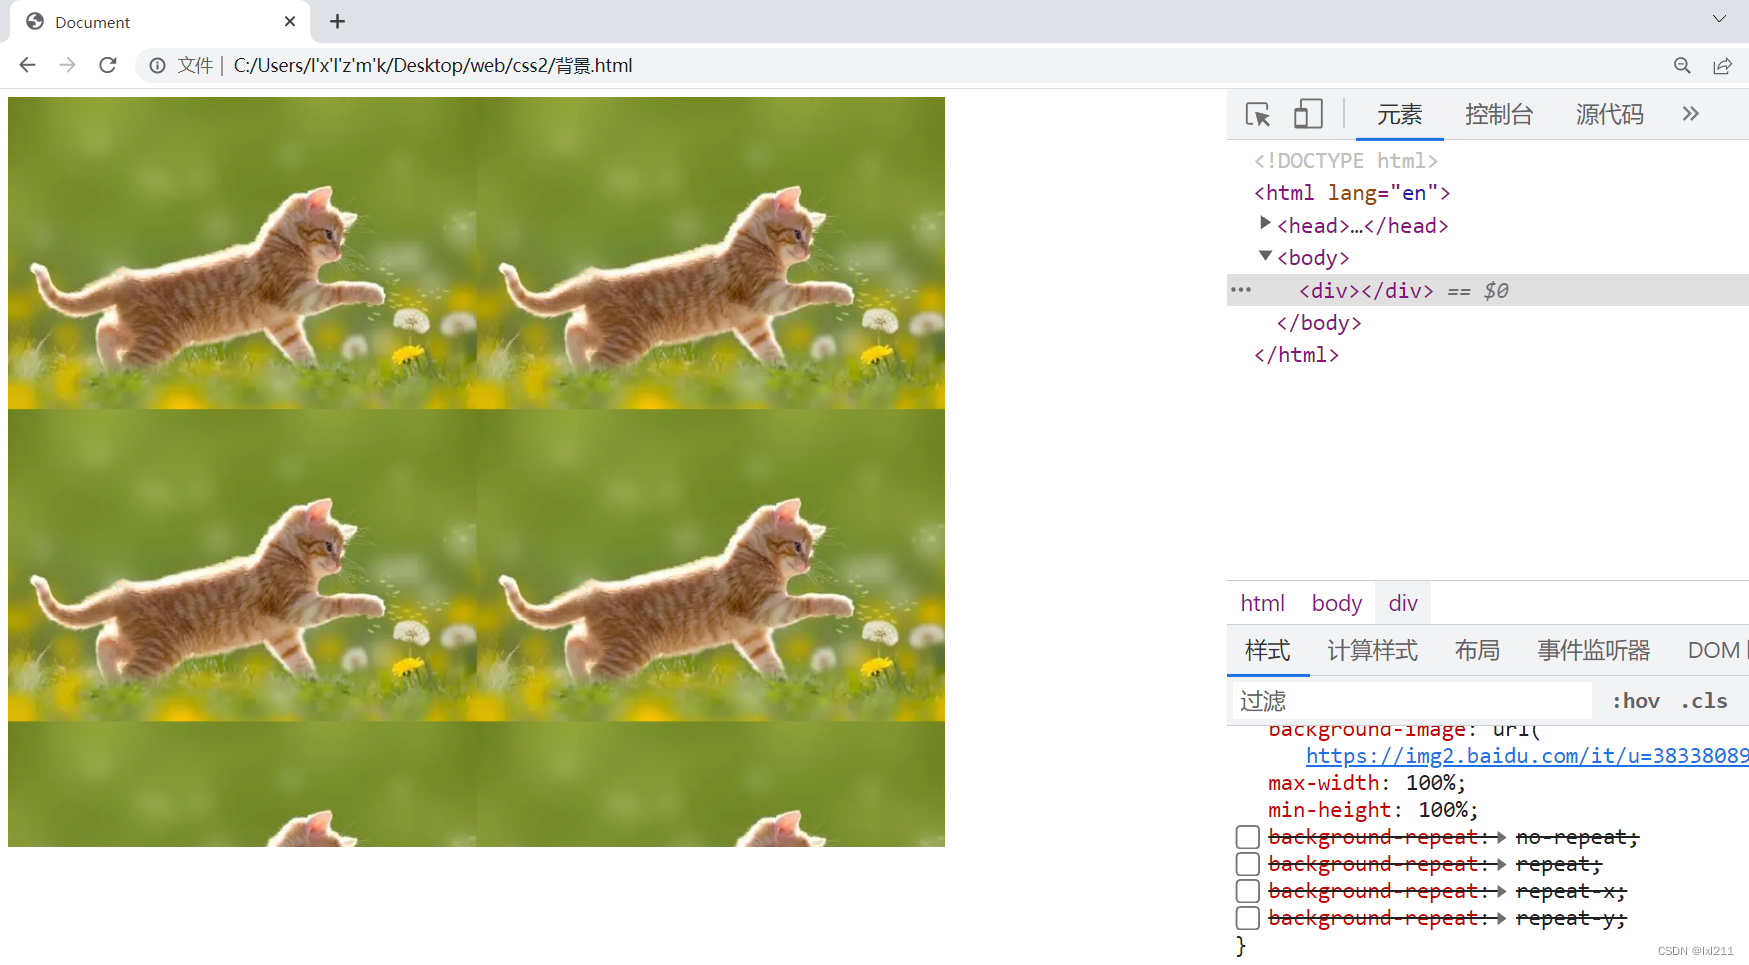Expand the head node triangle
The image size is (1749, 965).
click(x=1265, y=223)
